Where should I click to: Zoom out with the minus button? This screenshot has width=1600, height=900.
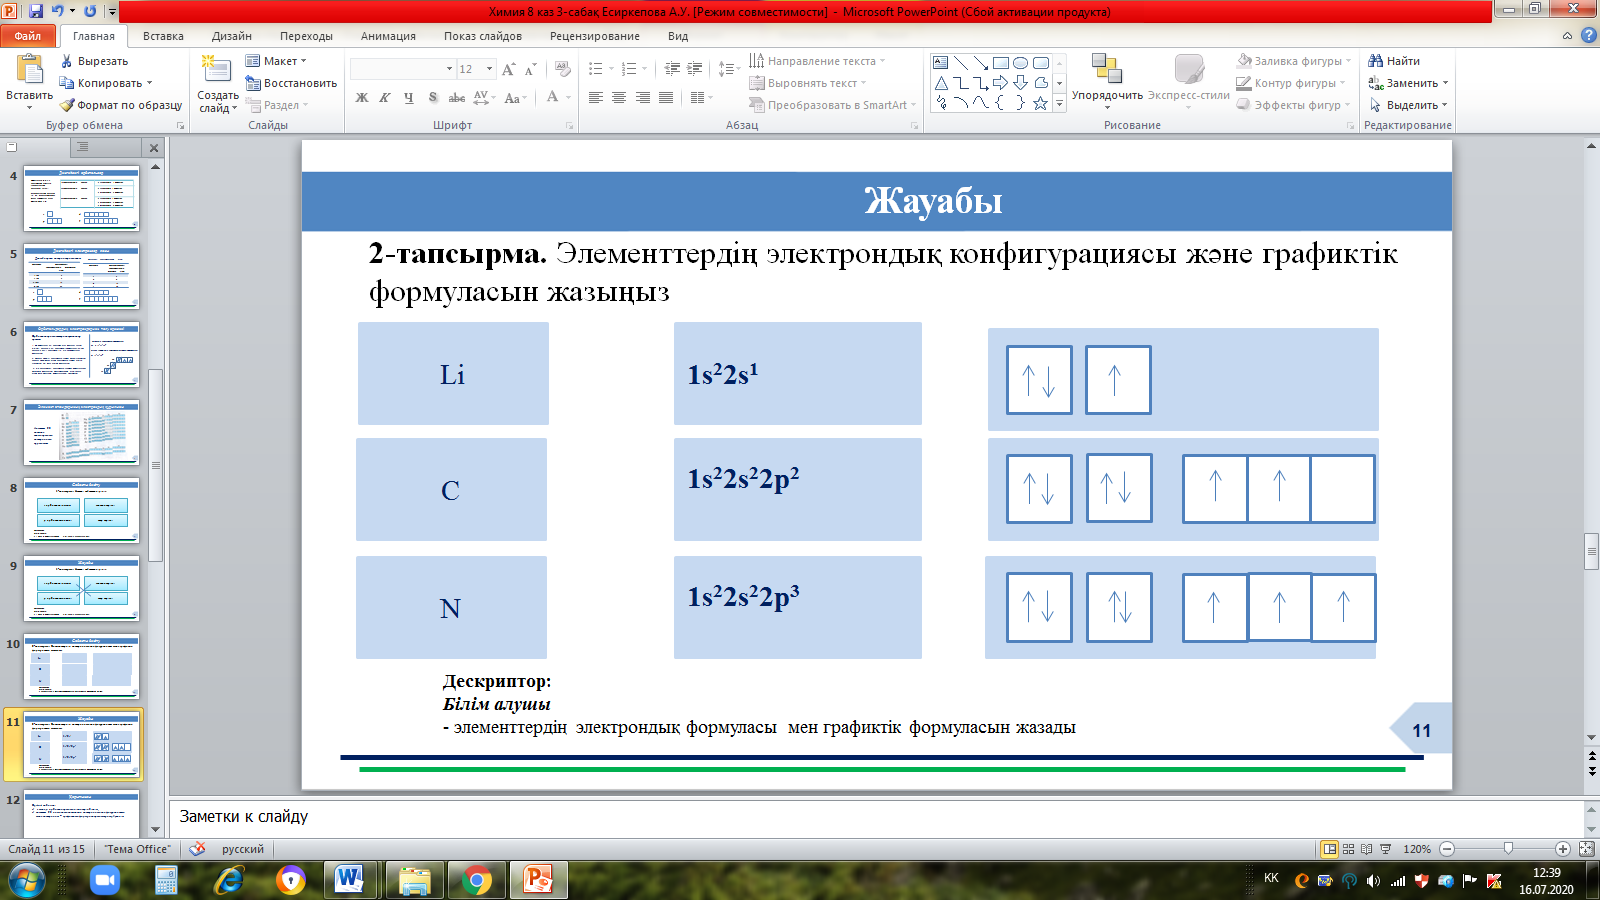(x=1447, y=849)
